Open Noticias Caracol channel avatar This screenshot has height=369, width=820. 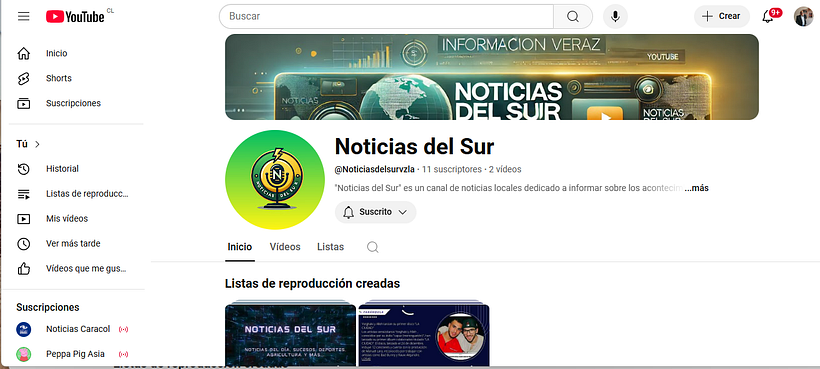pos(24,329)
